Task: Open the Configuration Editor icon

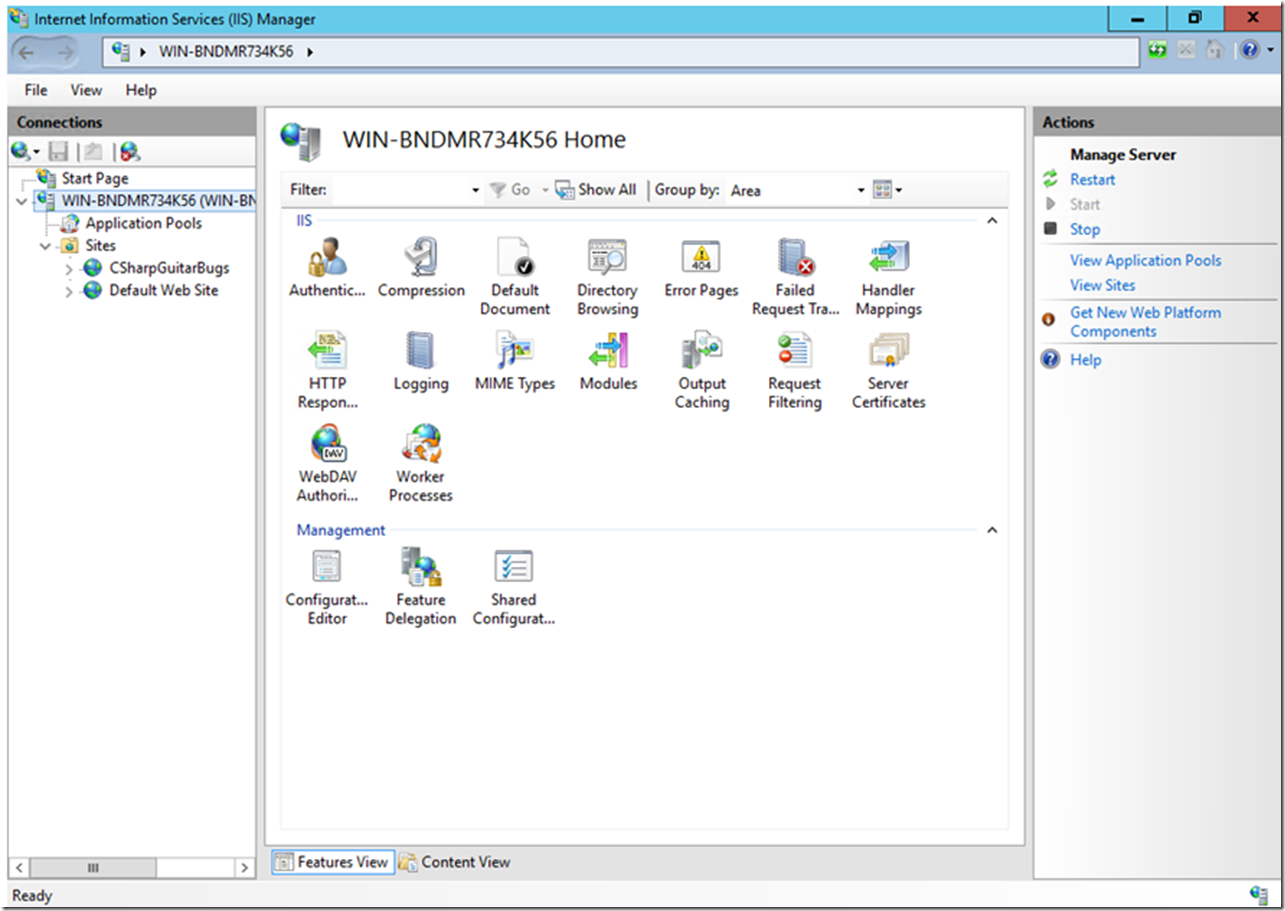Action: tap(327, 586)
